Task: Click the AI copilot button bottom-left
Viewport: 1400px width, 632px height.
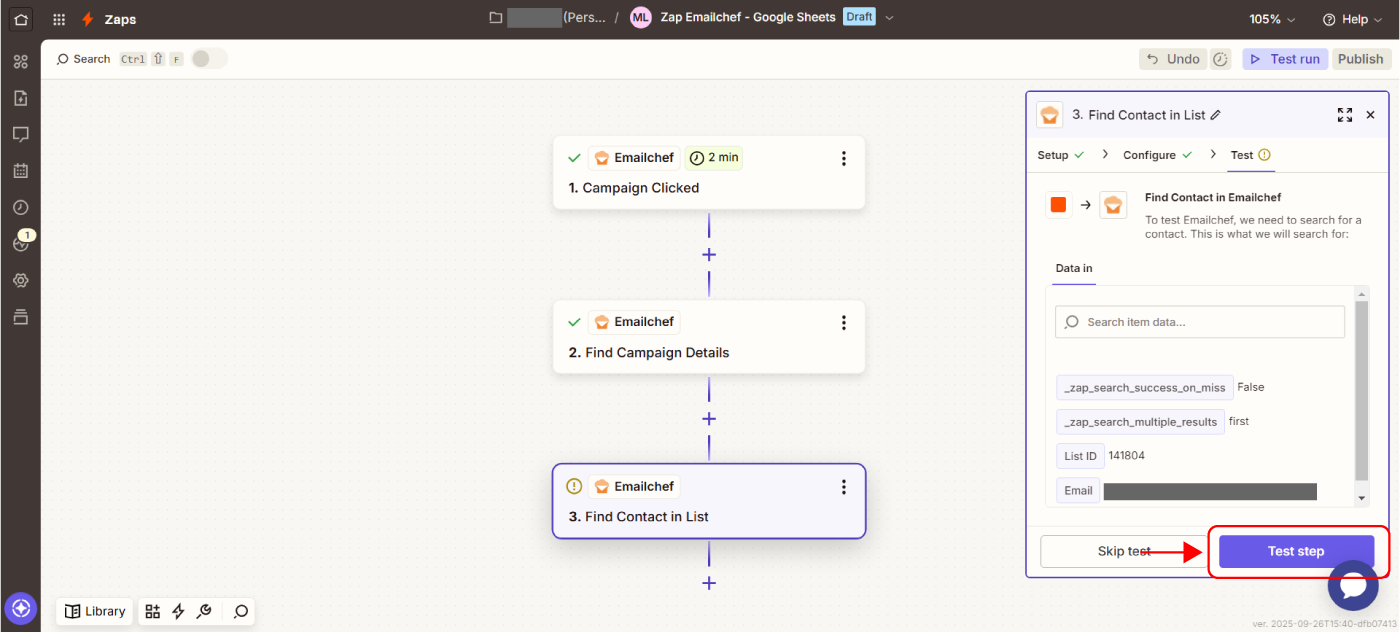Action: tap(20, 607)
